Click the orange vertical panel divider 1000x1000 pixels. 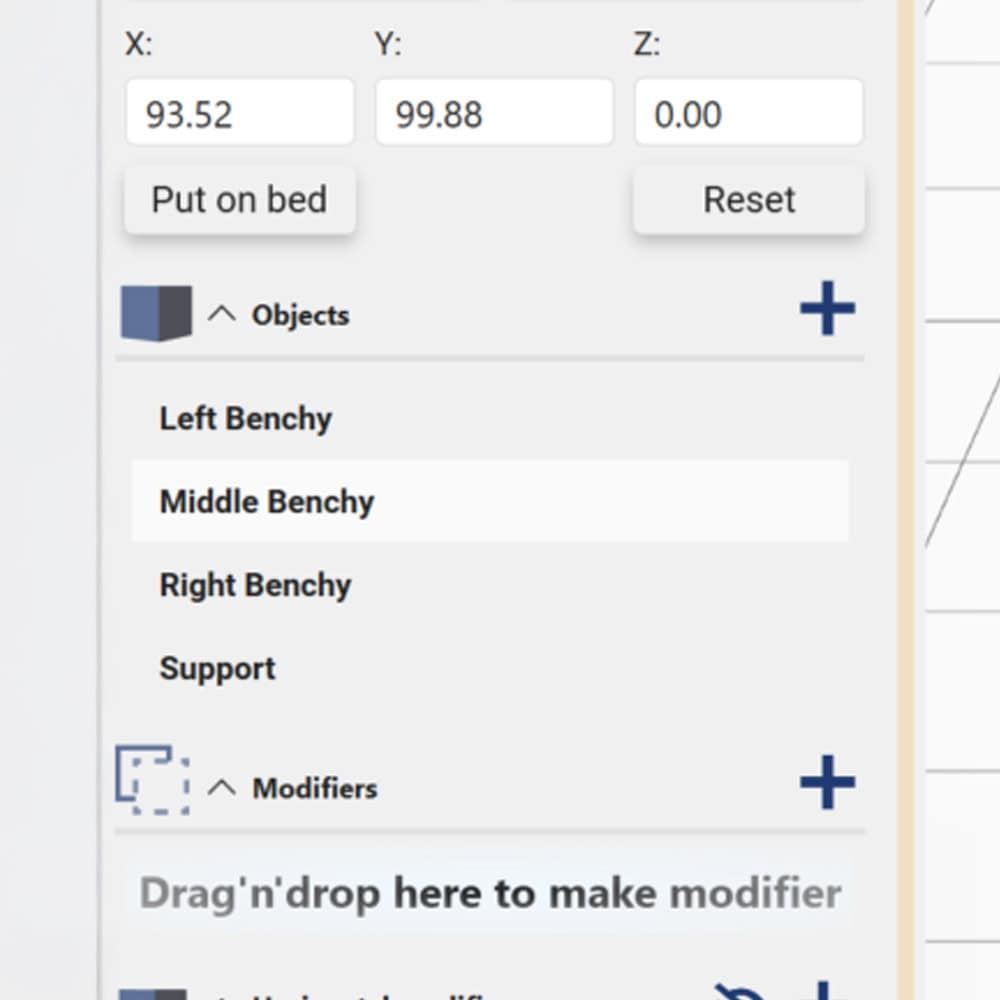point(906,500)
